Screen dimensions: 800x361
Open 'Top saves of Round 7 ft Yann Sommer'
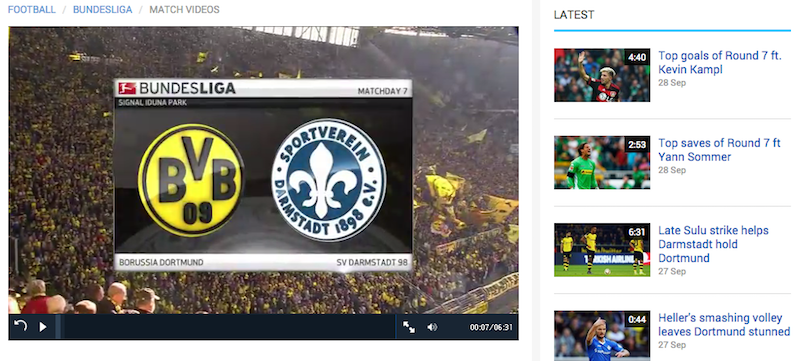719,150
